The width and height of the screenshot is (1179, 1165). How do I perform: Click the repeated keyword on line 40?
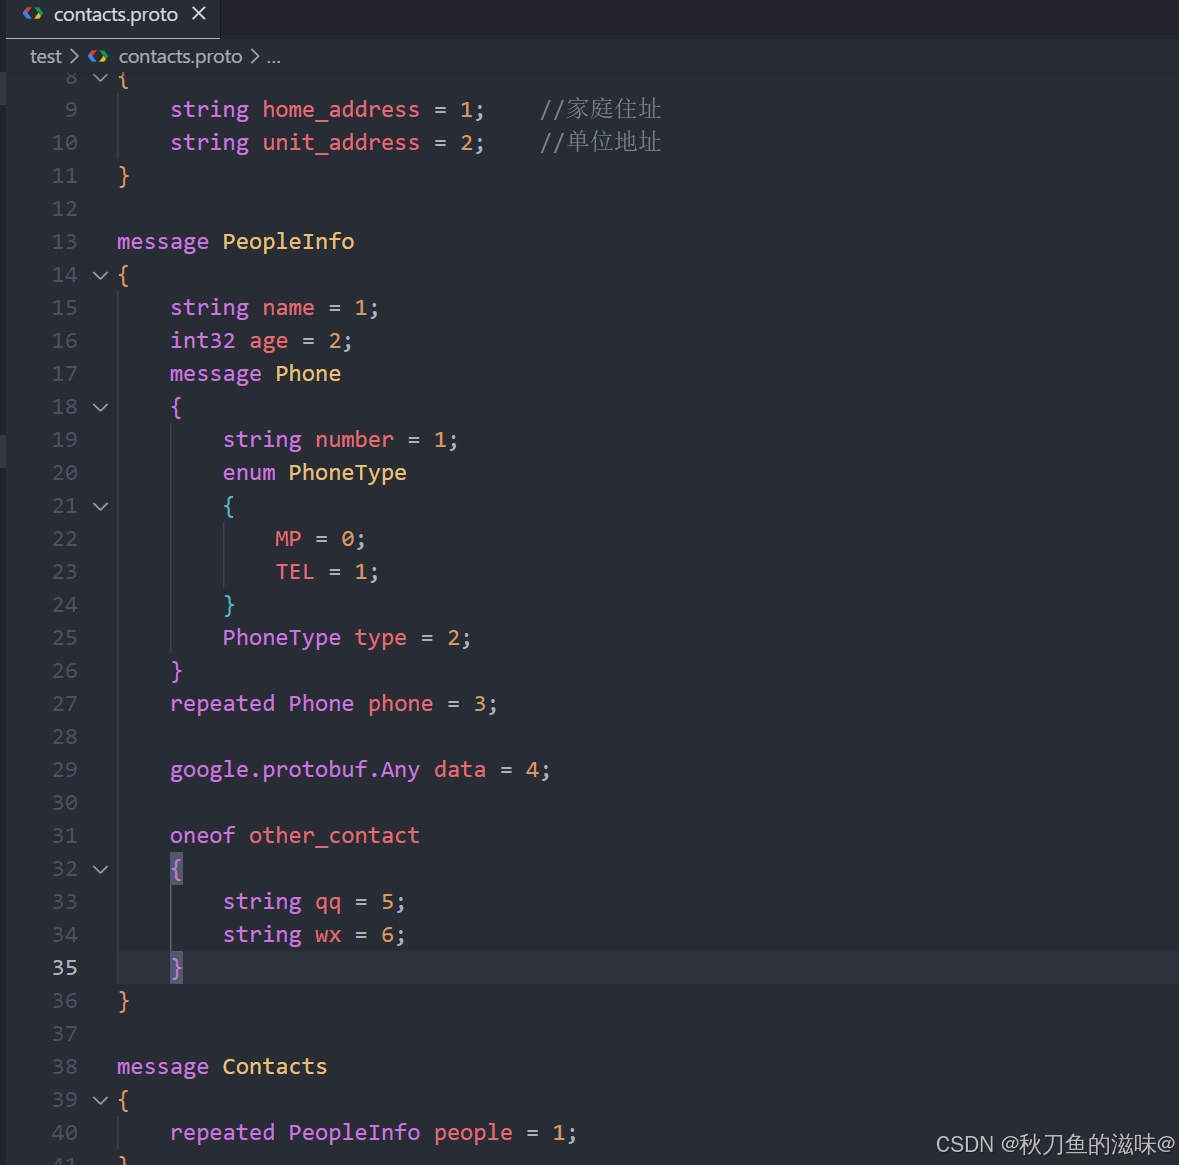click(222, 1132)
